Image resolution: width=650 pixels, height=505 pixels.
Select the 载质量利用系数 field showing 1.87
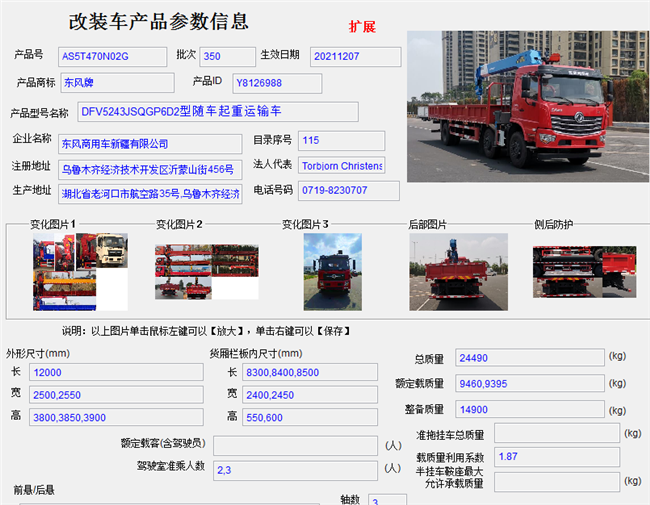pyautogui.click(x=549, y=458)
